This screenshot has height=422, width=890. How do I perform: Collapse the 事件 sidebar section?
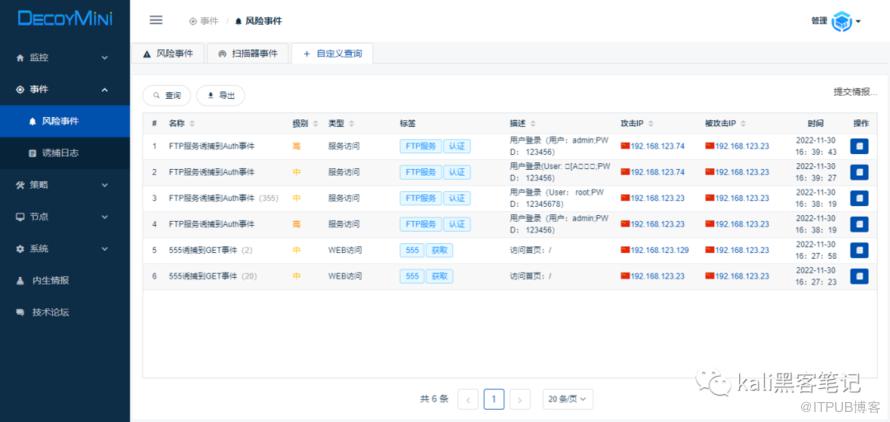point(64,90)
